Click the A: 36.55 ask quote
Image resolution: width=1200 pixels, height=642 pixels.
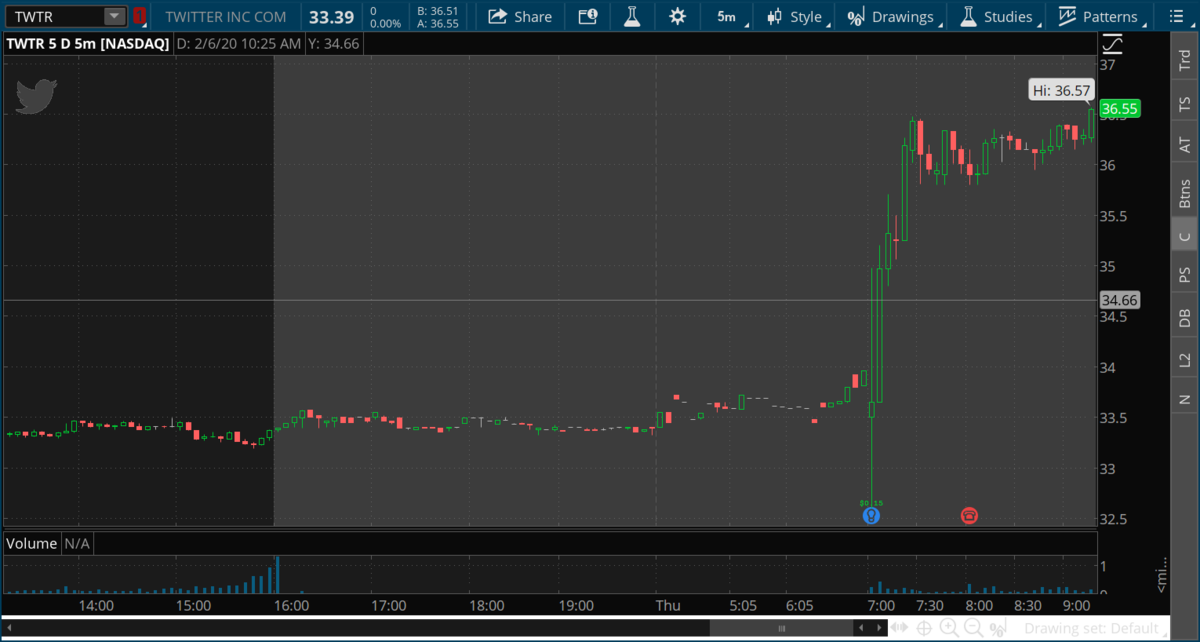[x=438, y=23]
